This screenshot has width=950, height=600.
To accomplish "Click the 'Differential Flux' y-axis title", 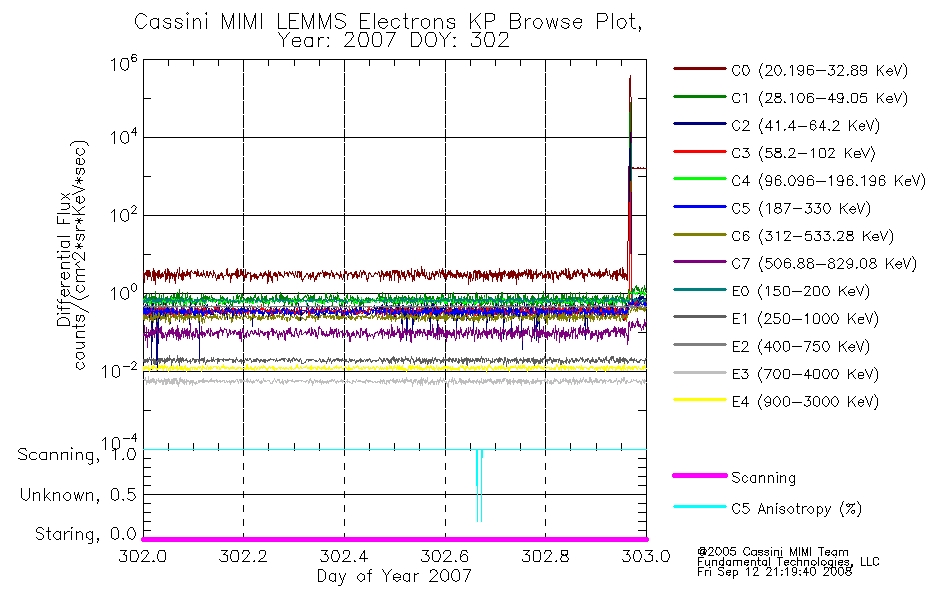I will pyautogui.click(x=64, y=259).
